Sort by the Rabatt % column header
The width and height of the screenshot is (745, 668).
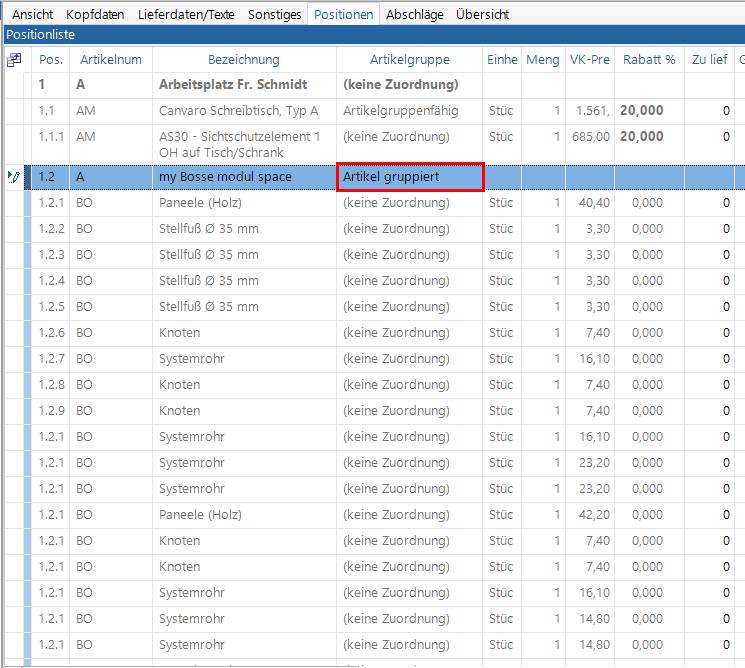click(649, 60)
